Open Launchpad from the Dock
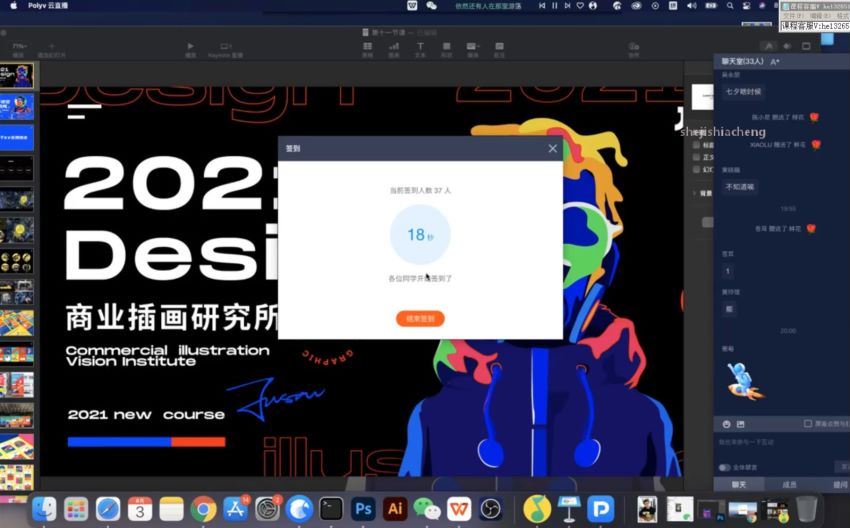The width and height of the screenshot is (850, 528). point(76,509)
